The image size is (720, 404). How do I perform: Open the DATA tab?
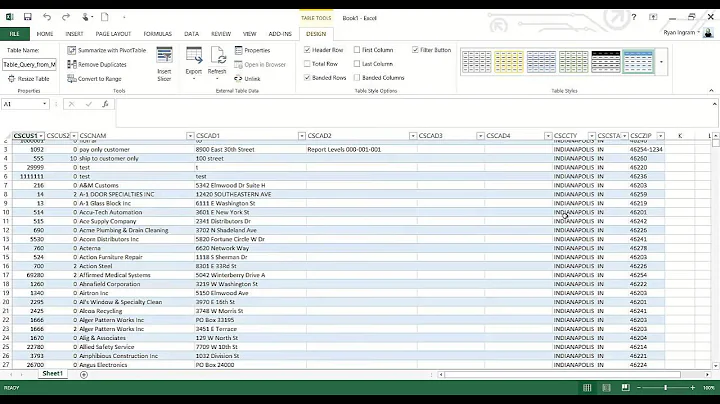[191, 34]
